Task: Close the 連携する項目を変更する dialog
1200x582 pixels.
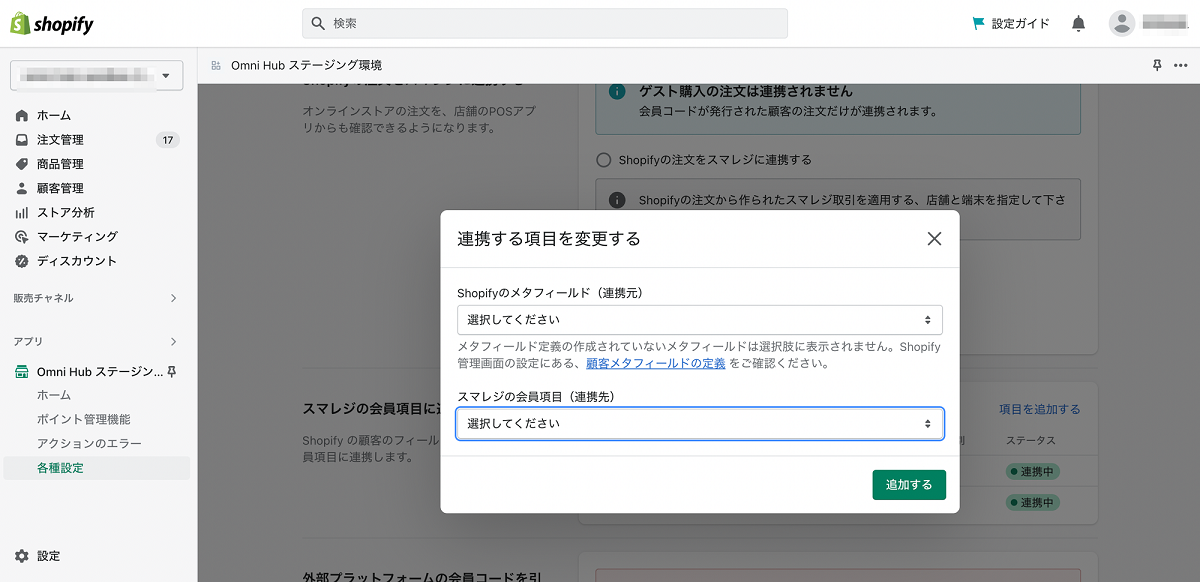Action: point(934,239)
